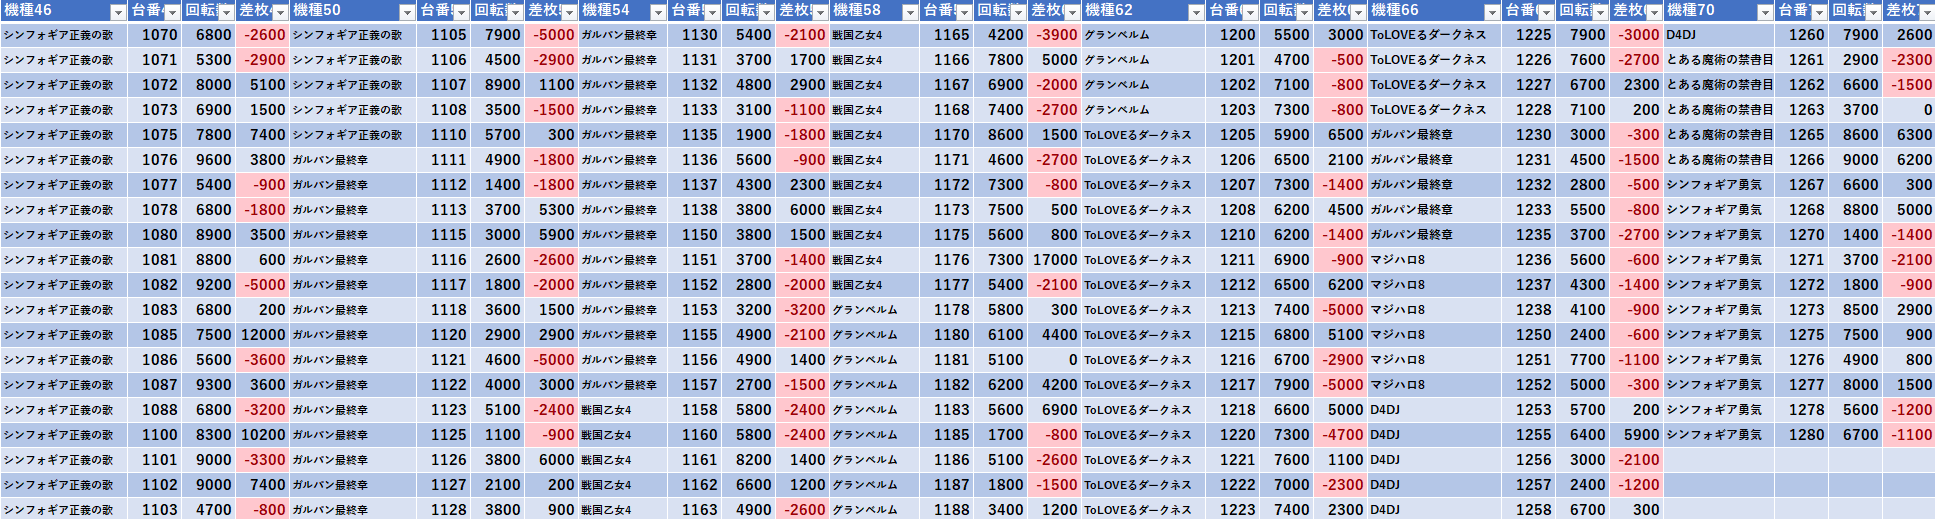Open the 機種54 column filter dropdown
The width and height of the screenshot is (1935, 519).
(658, 12)
